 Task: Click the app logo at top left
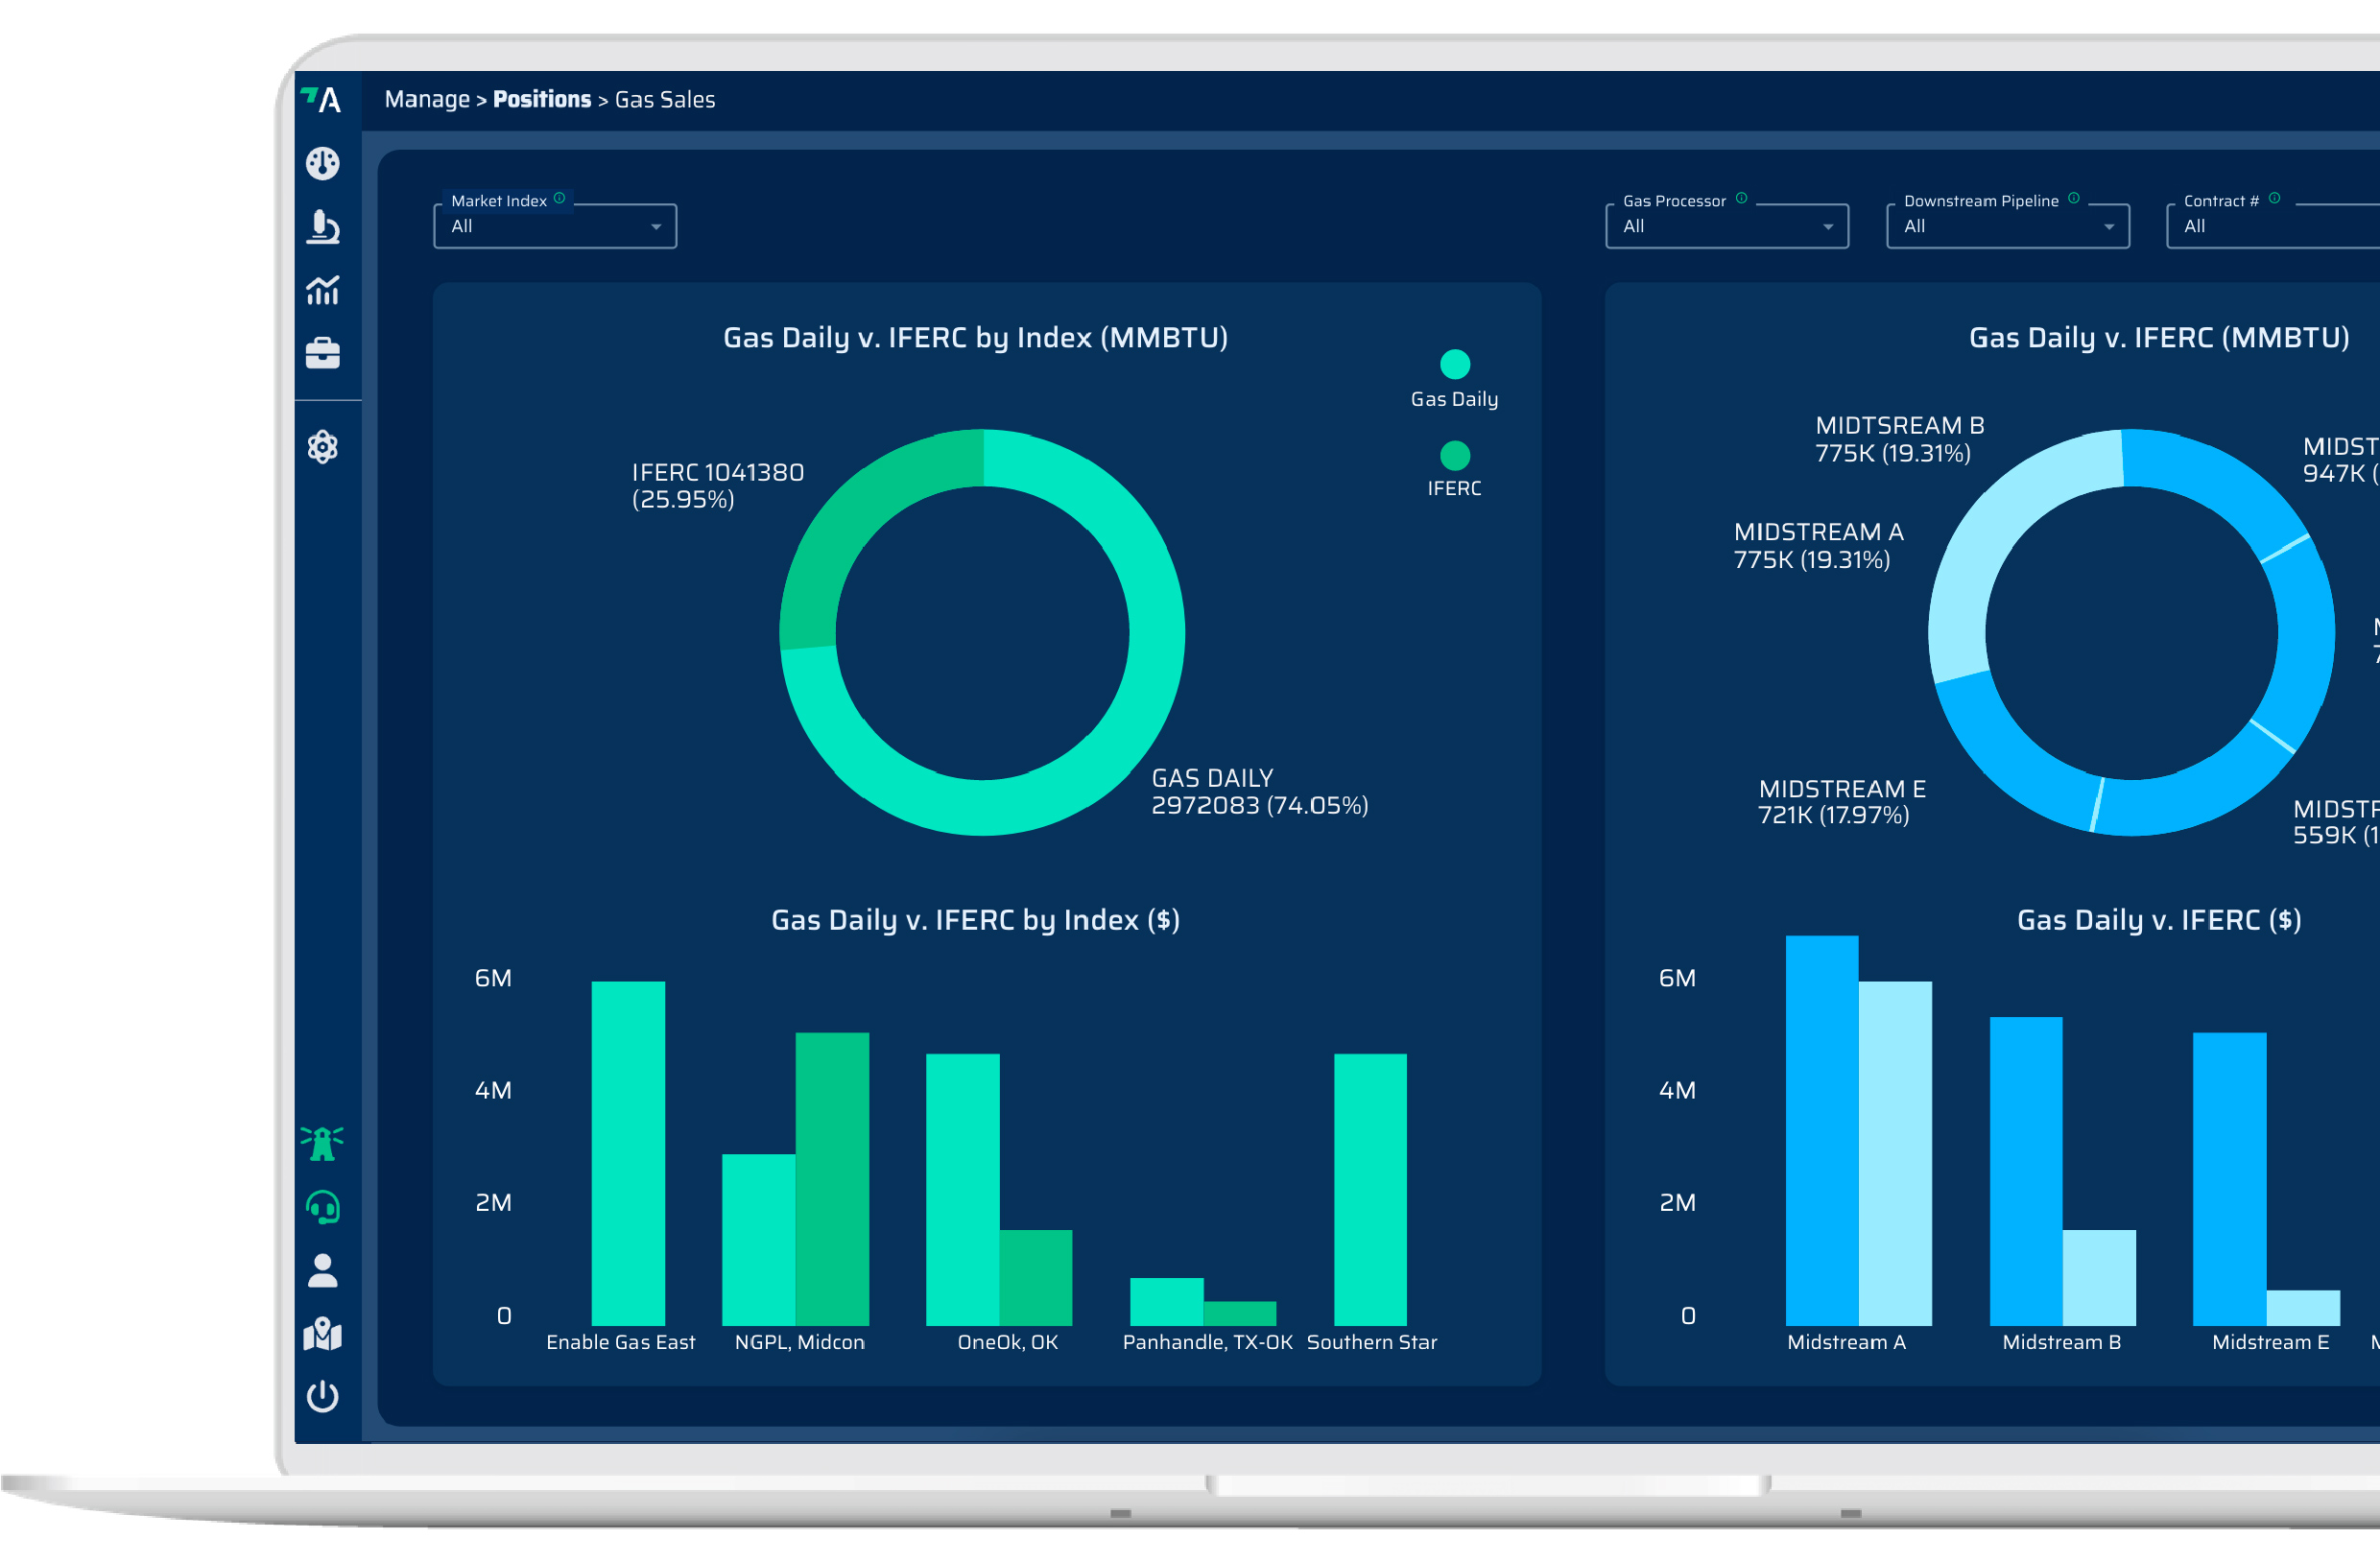pos(322,99)
